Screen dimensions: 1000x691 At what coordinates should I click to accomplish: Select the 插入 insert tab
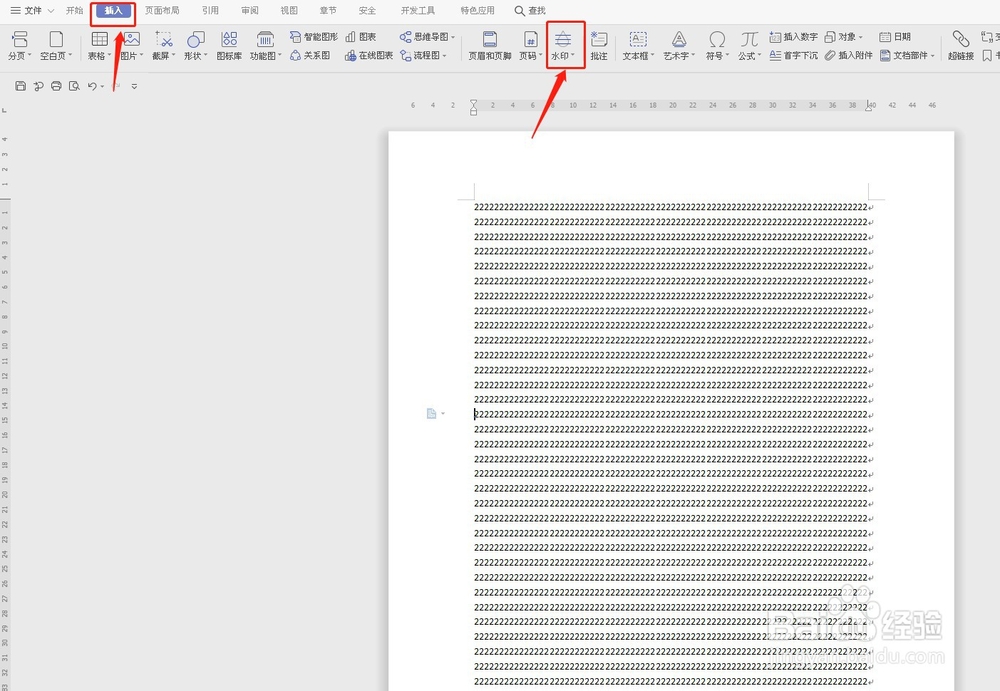click(113, 11)
